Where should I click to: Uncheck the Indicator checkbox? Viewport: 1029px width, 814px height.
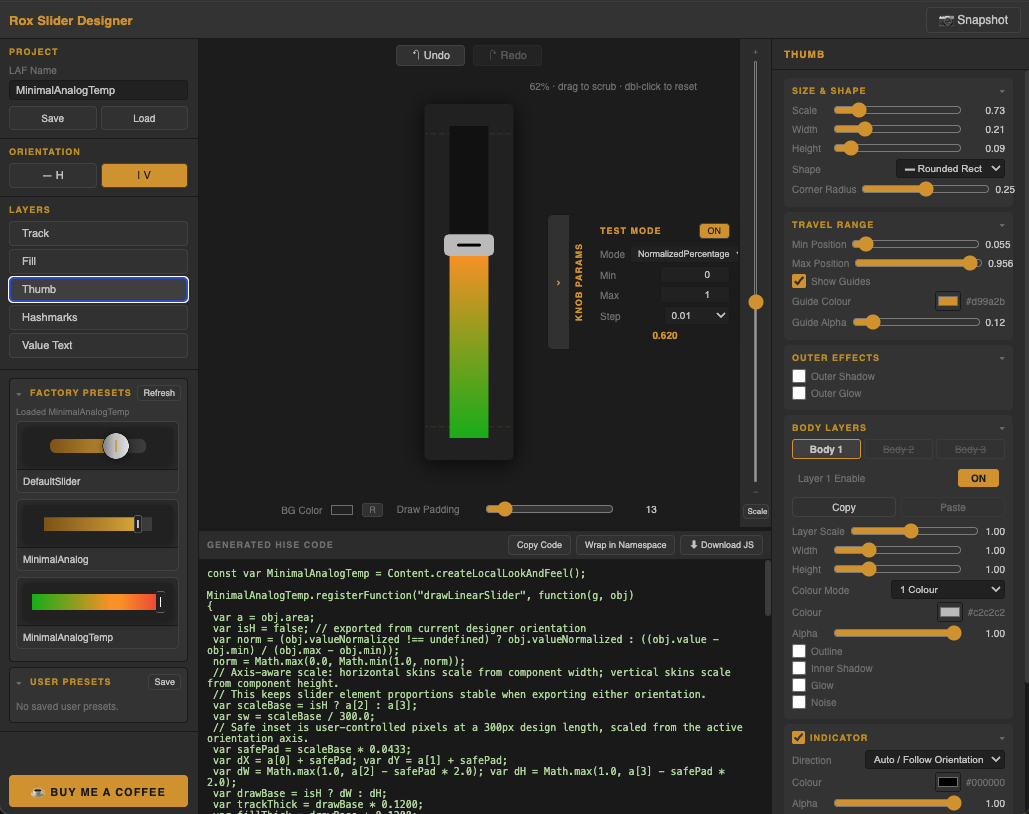tap(799, 738)
